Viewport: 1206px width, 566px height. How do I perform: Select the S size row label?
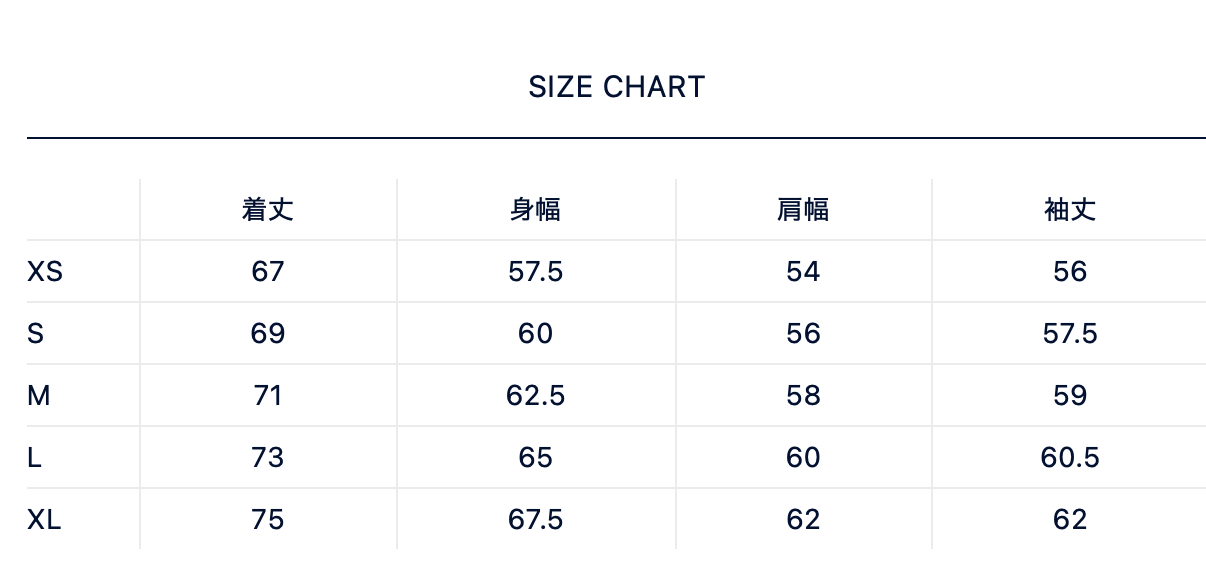pyautogui.click(x=36, y=333)
